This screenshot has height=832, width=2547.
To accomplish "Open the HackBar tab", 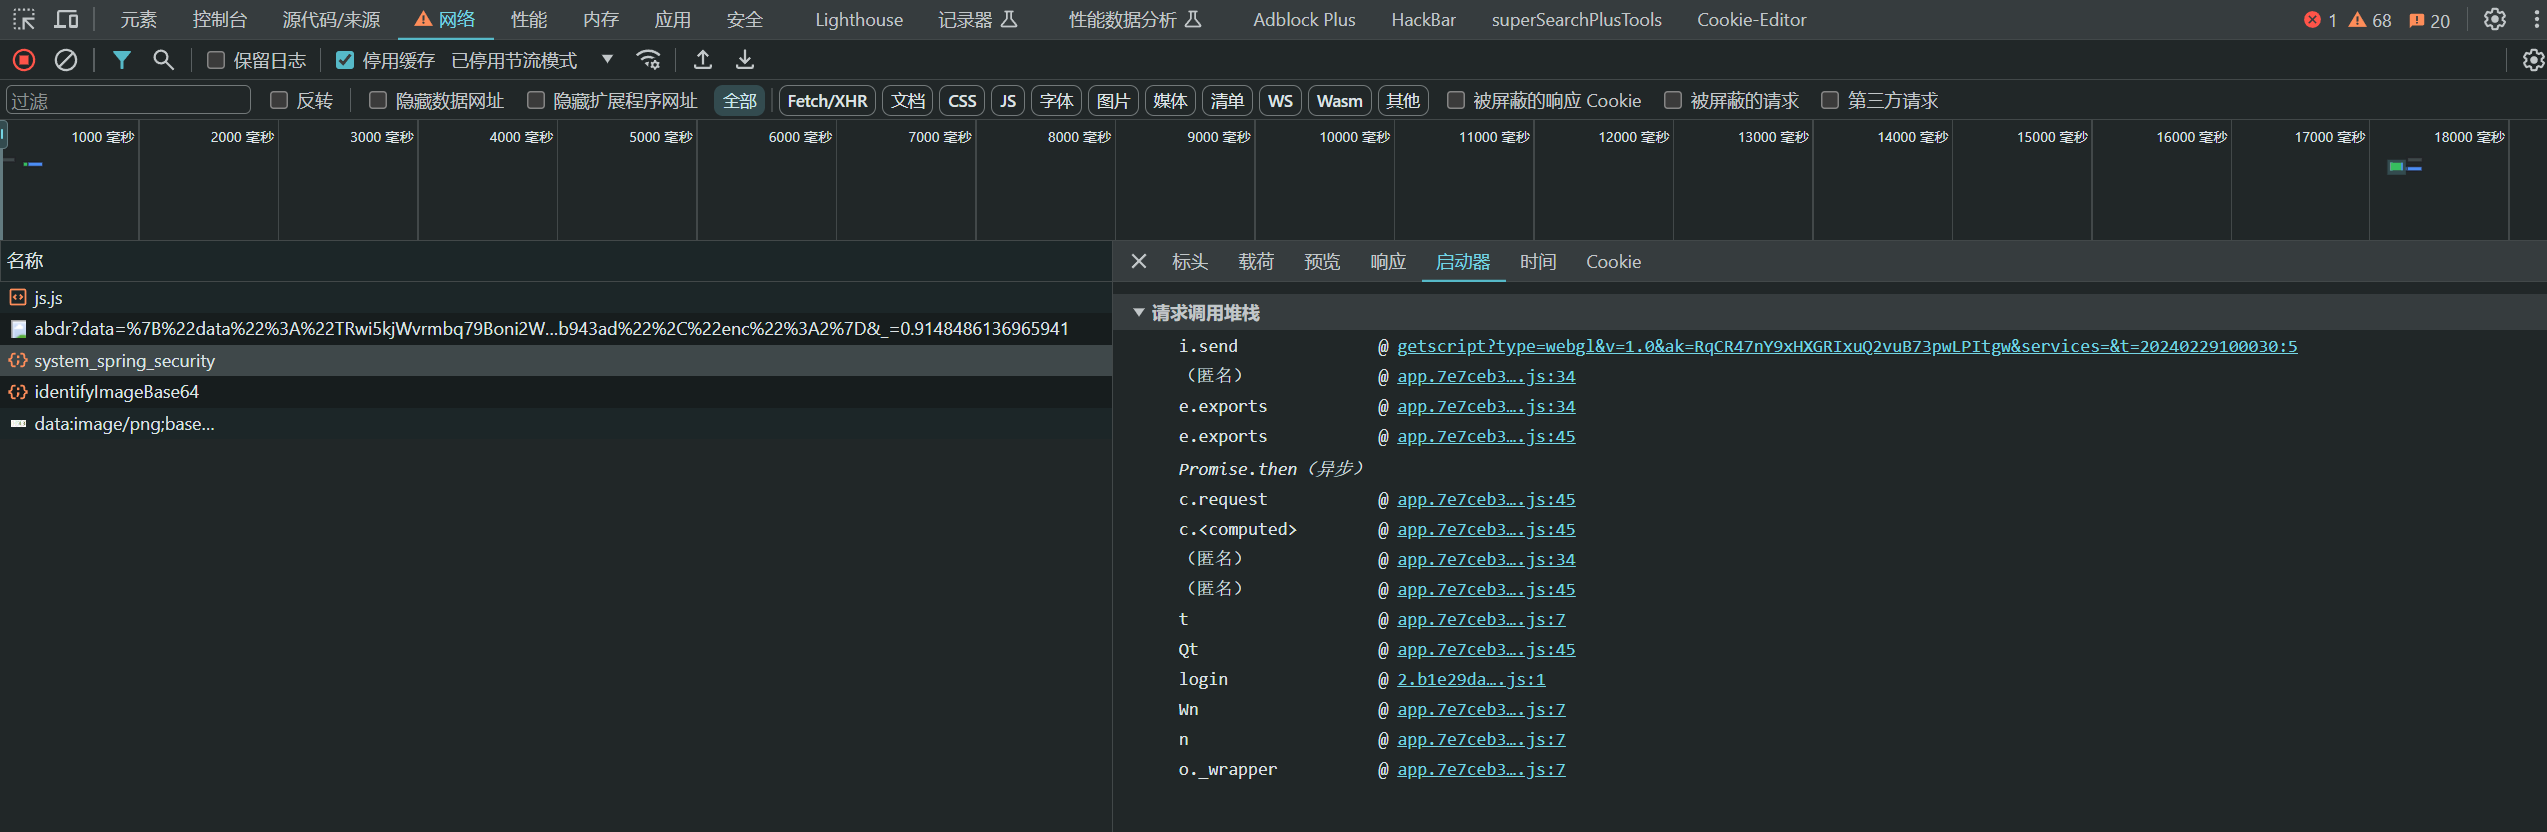I will pyautogui.click(x=1423, y=20).
